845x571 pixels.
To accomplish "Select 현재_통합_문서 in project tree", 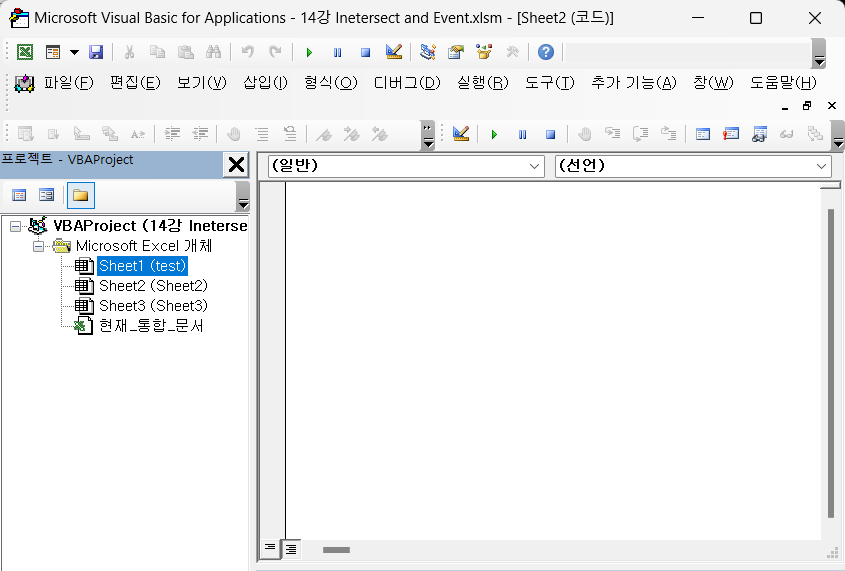I will [x=151, y=326].
